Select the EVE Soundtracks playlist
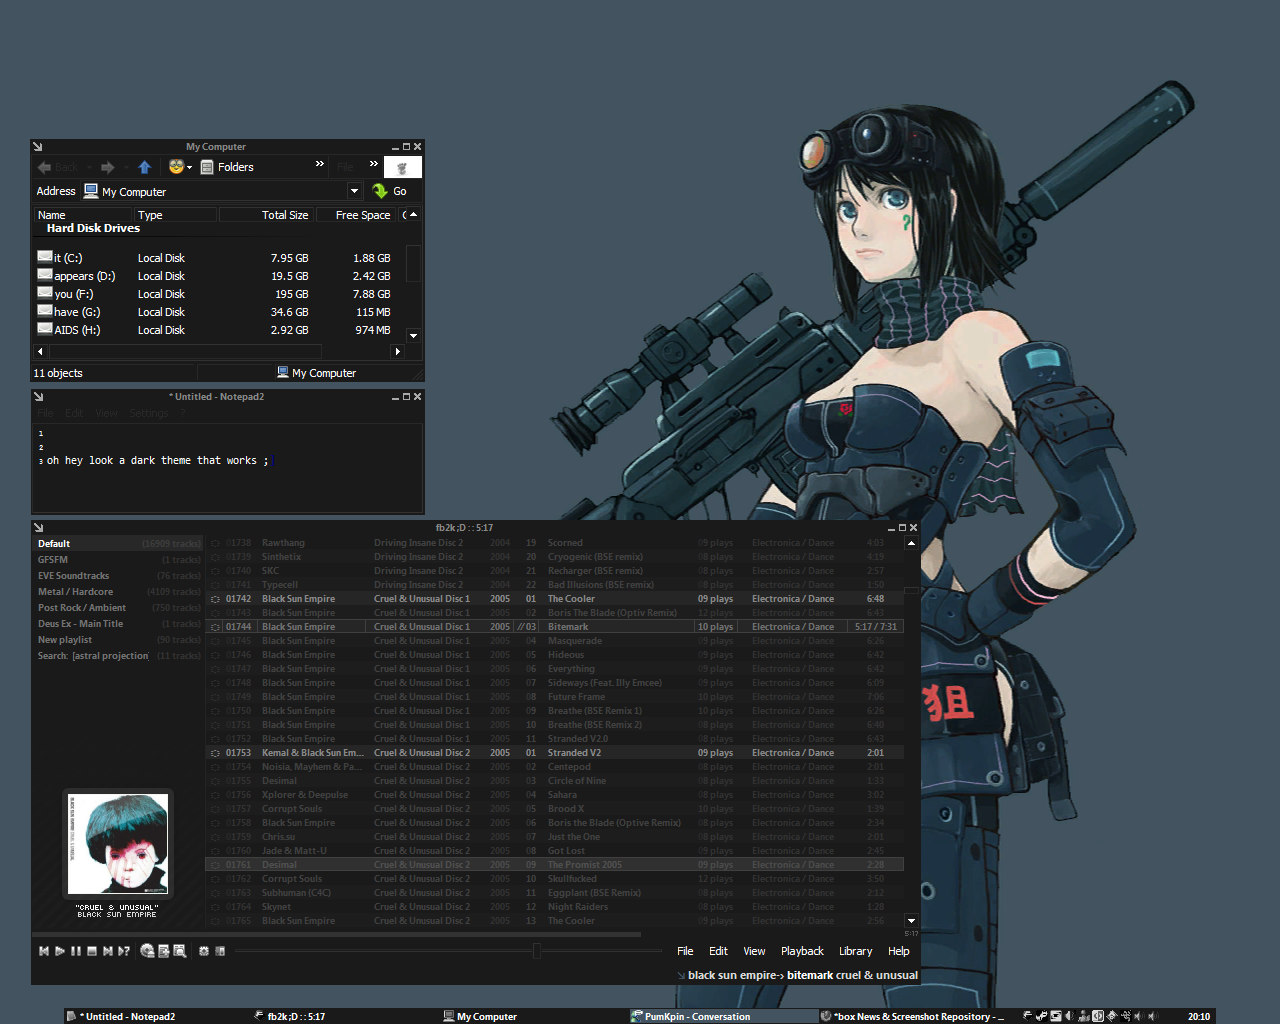This screenshot has height=1024, width=1280. (x=119, y=576)
